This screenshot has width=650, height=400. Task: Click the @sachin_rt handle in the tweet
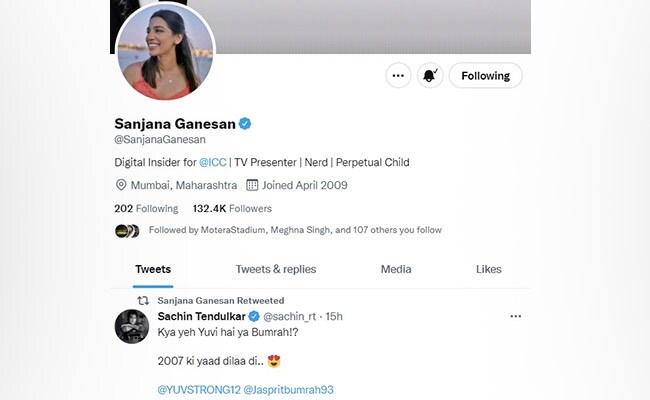pyautogui.click(x=290, y=317)
